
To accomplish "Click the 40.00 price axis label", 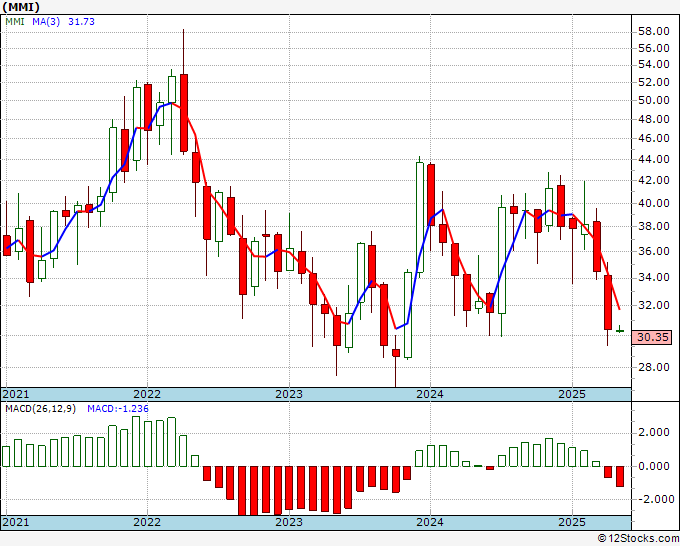I will click(x=654, y=203).
